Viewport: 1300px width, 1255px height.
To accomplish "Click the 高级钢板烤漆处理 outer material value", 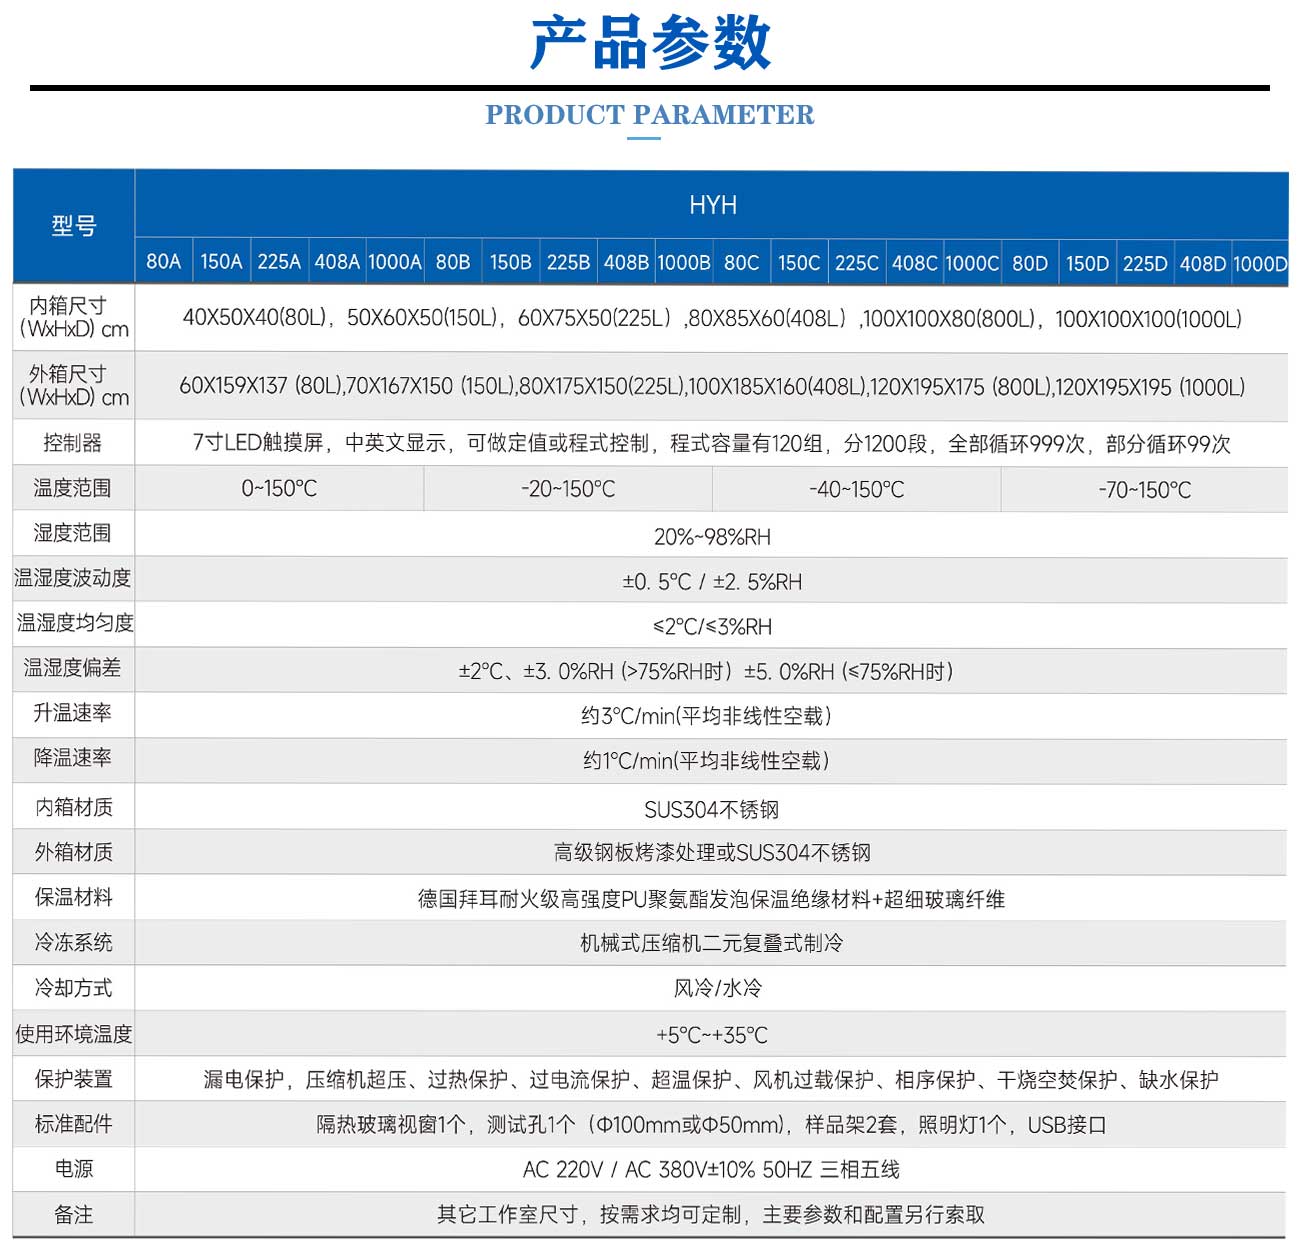I will [712, 853].
